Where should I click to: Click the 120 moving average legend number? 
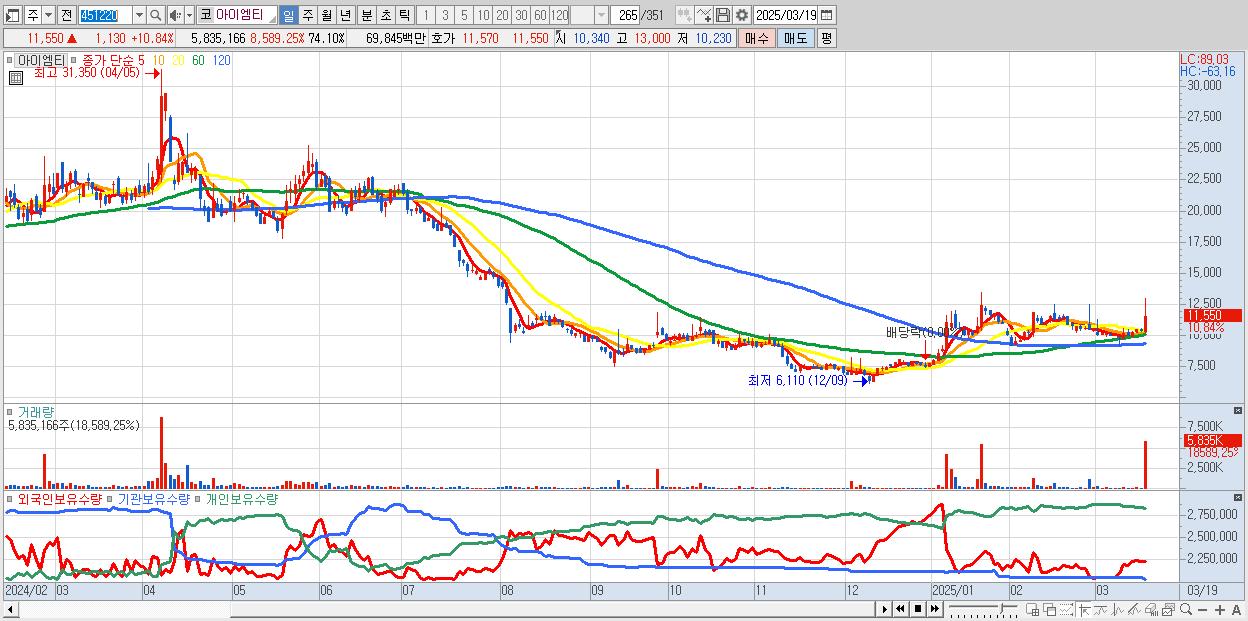[222, 60]
